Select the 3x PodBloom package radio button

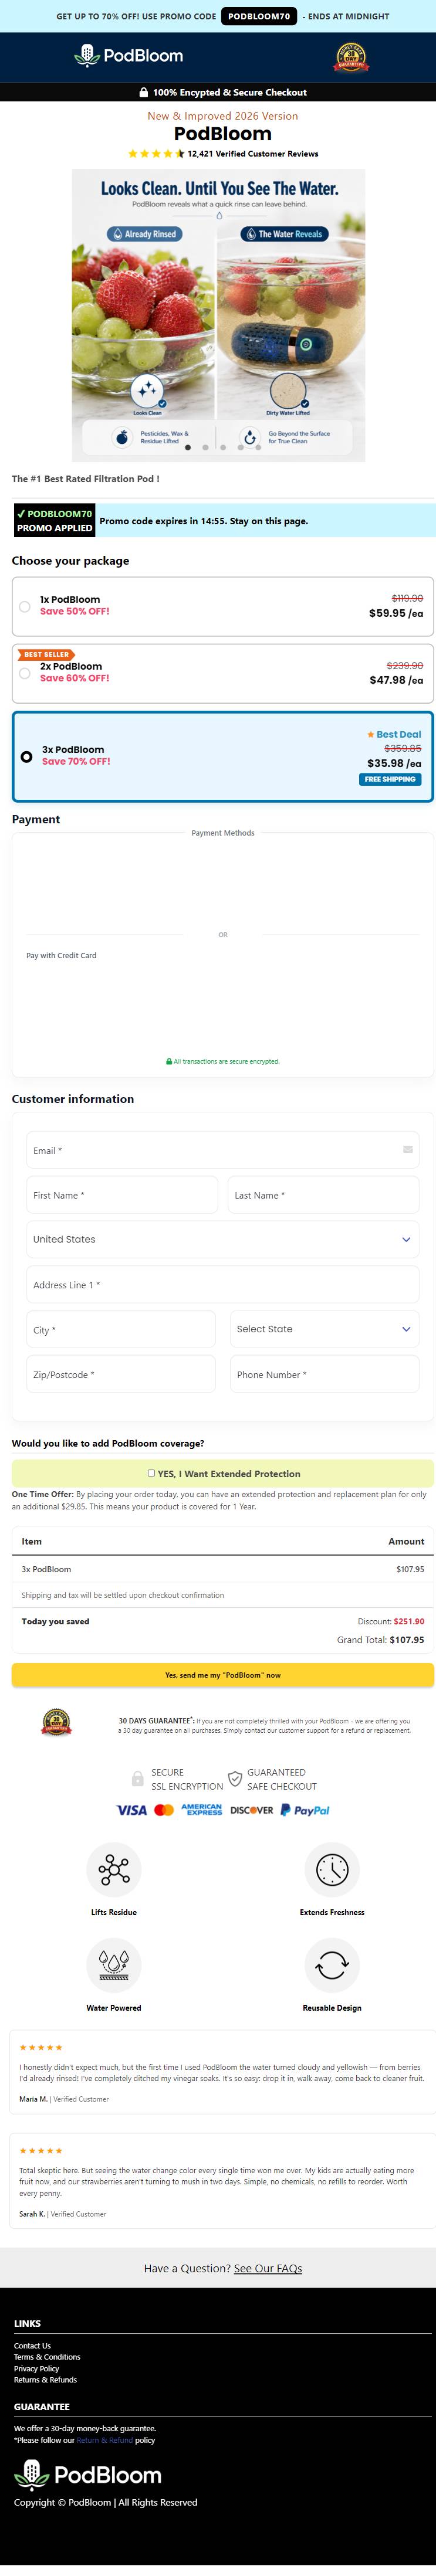click(27, 756)
